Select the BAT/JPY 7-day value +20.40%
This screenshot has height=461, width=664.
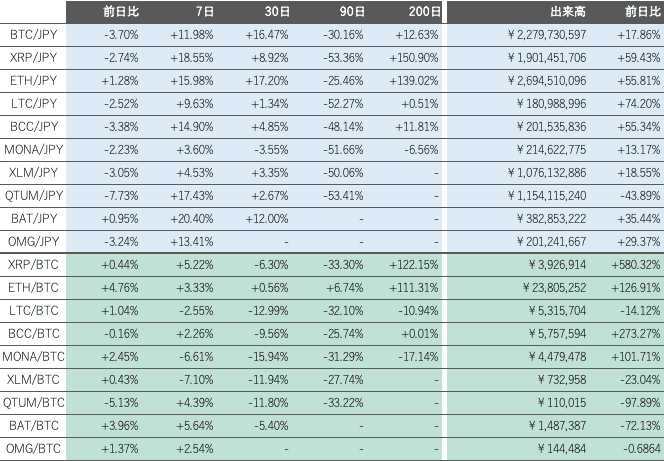[193, 218]
